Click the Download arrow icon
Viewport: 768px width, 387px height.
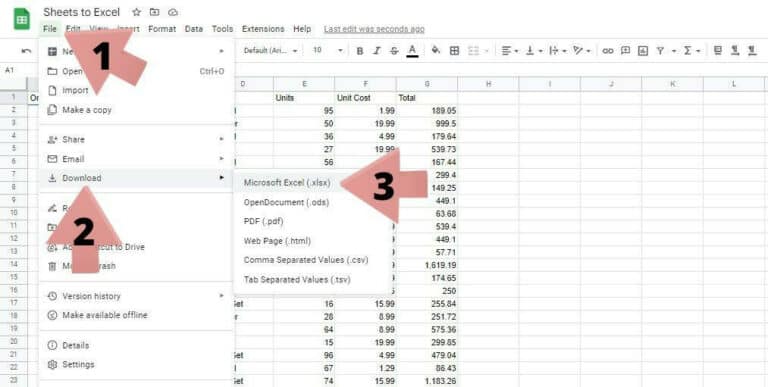52,178
